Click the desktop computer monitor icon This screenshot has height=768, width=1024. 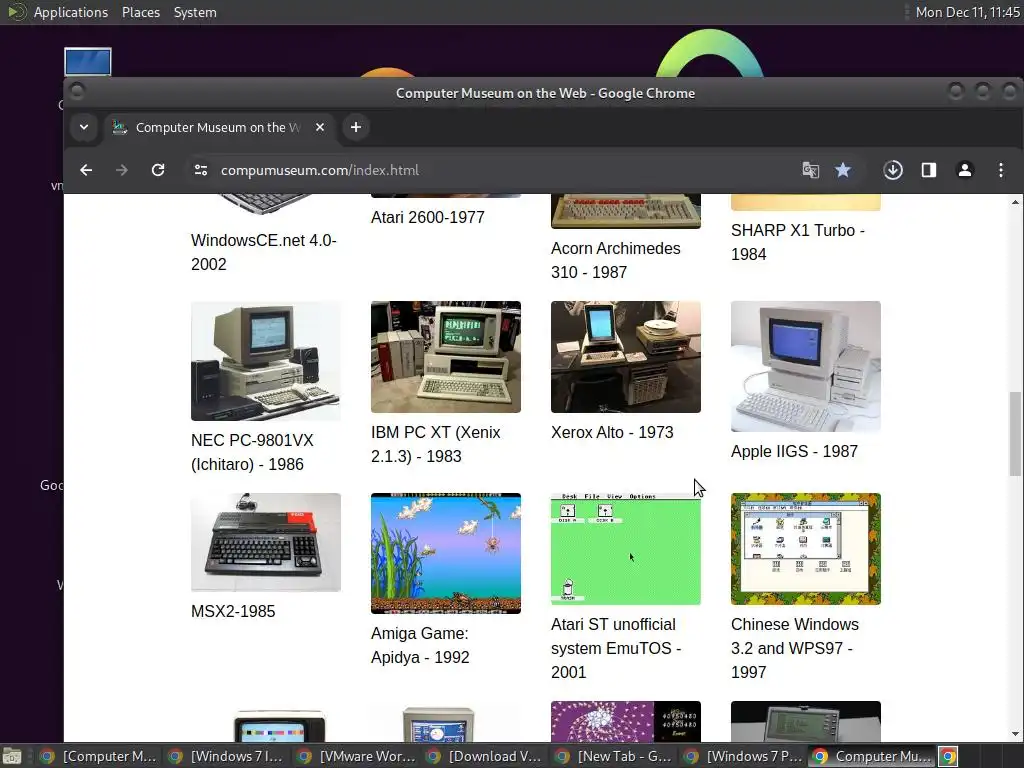pos(88,62)
